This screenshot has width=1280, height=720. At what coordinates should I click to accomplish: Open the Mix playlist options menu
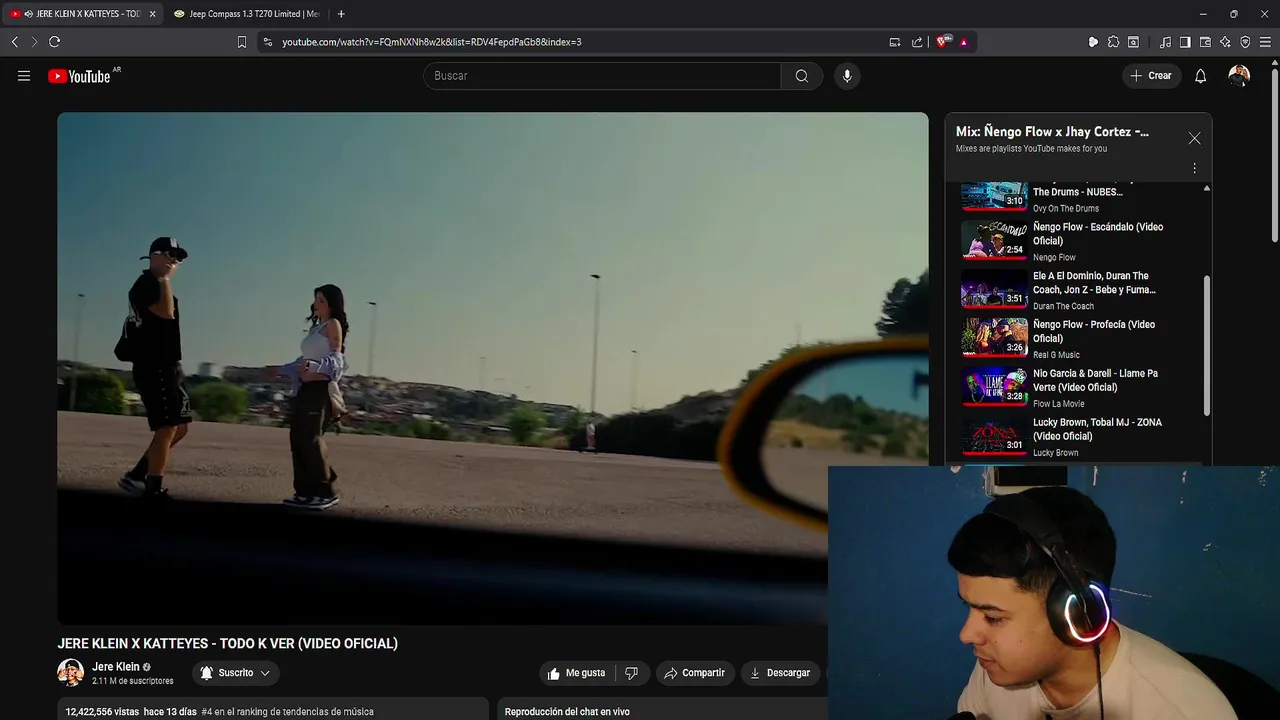(1194, 168)
